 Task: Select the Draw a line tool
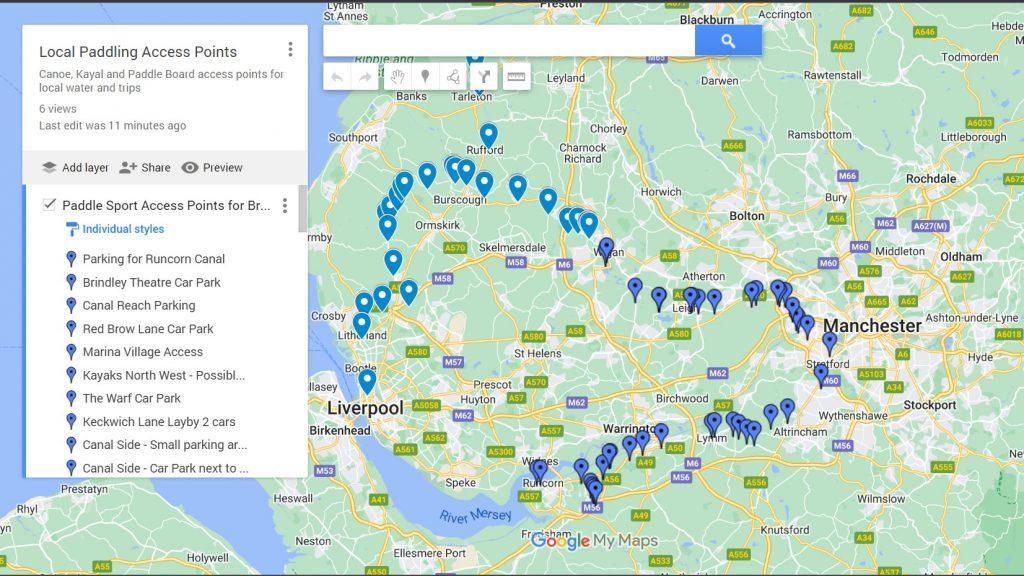pos(455,77)
